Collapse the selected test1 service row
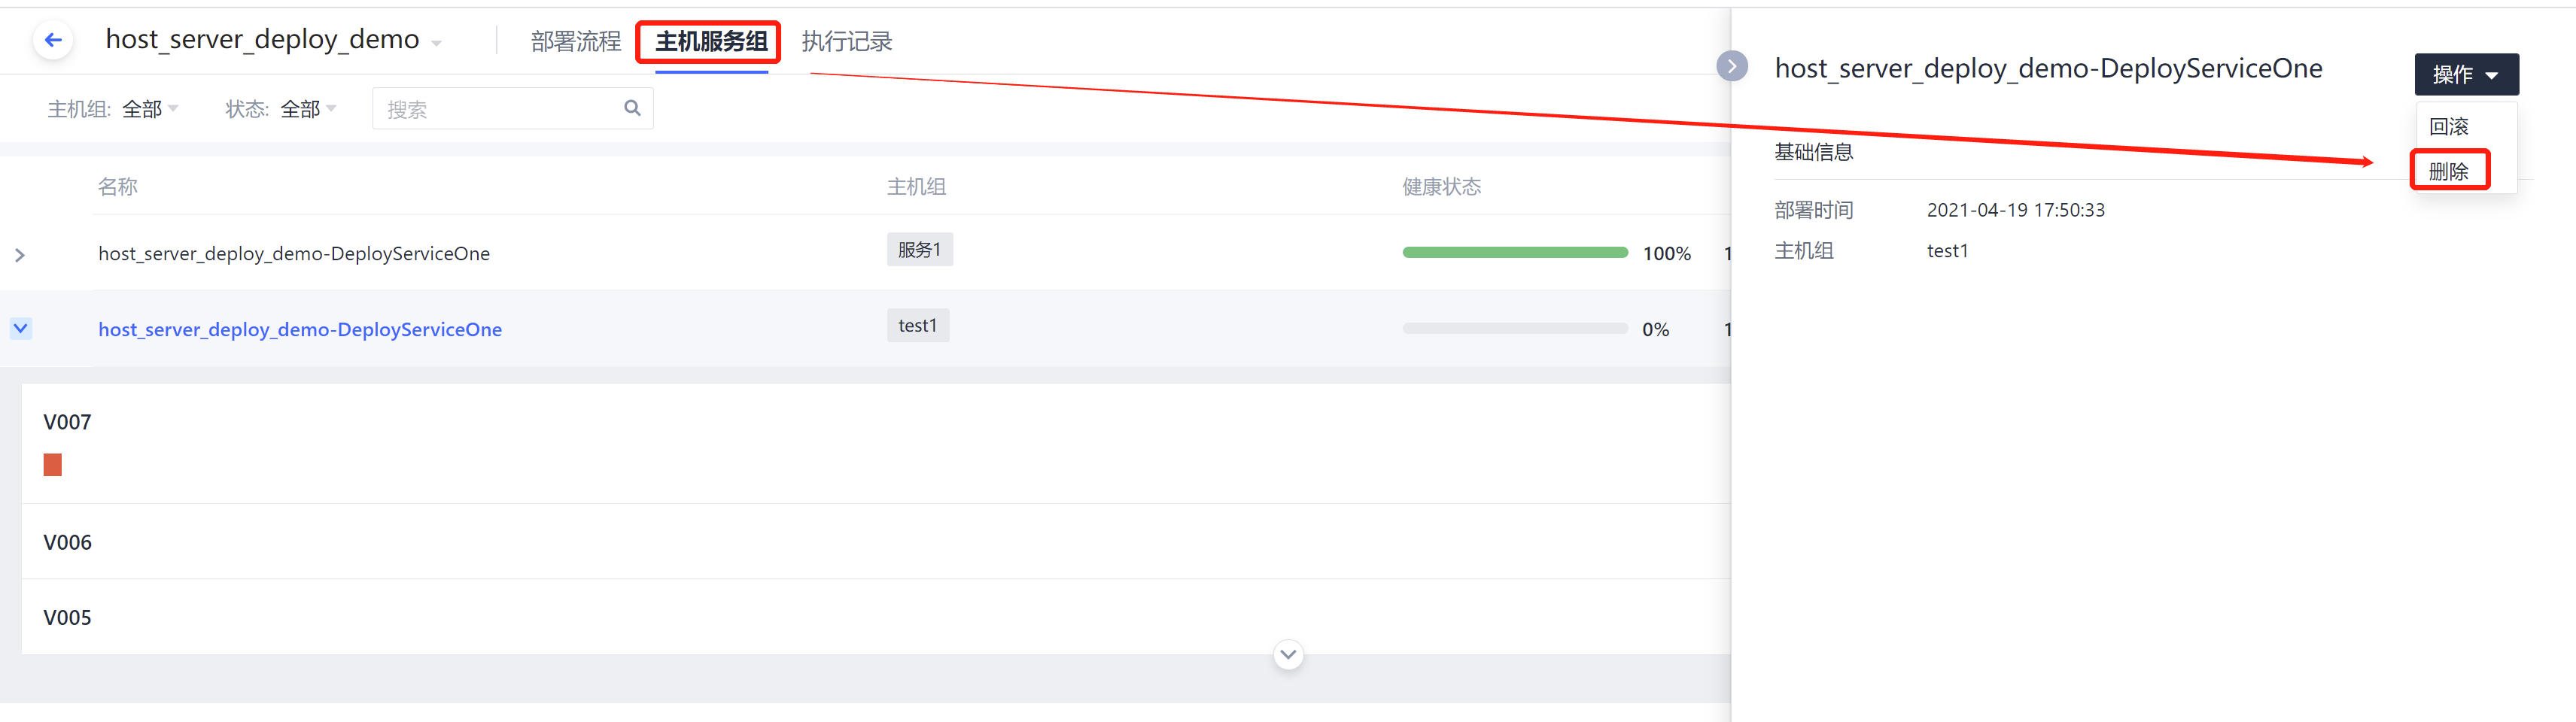Screen dimensions: 2576x722 pos(21,328)
